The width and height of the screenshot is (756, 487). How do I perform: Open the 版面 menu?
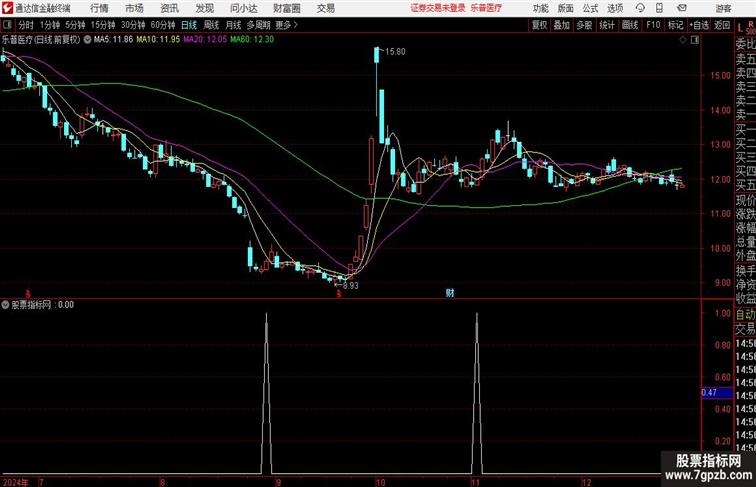pyautogui.click(x=566, y=8)
